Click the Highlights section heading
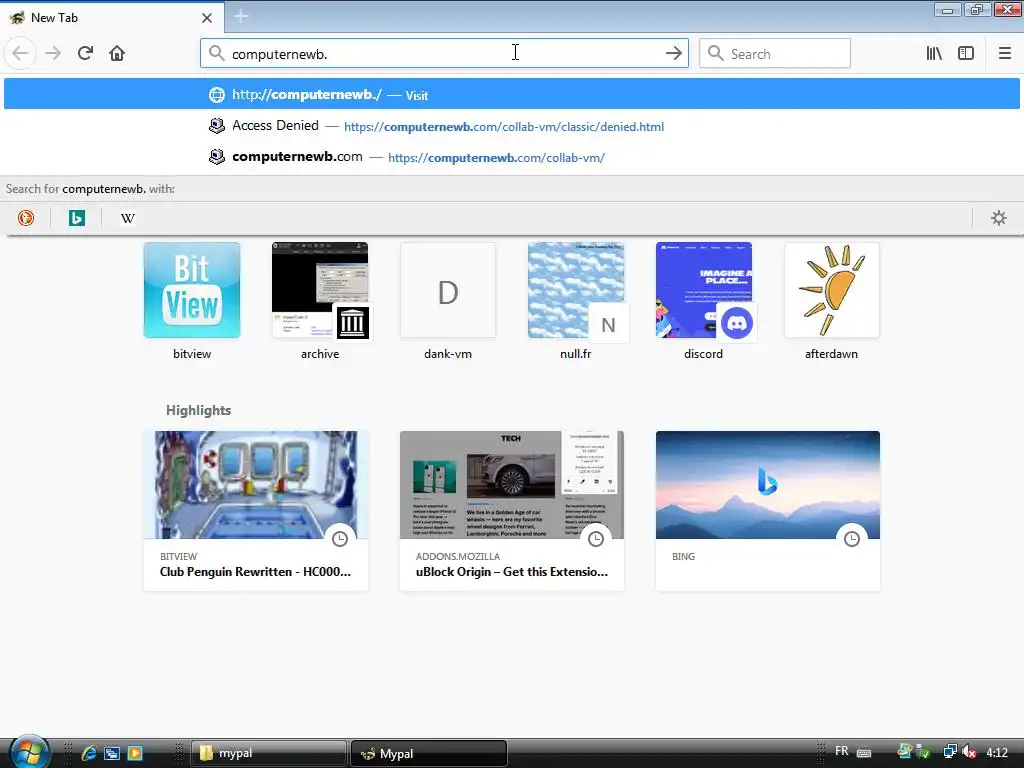 (199, 410)
